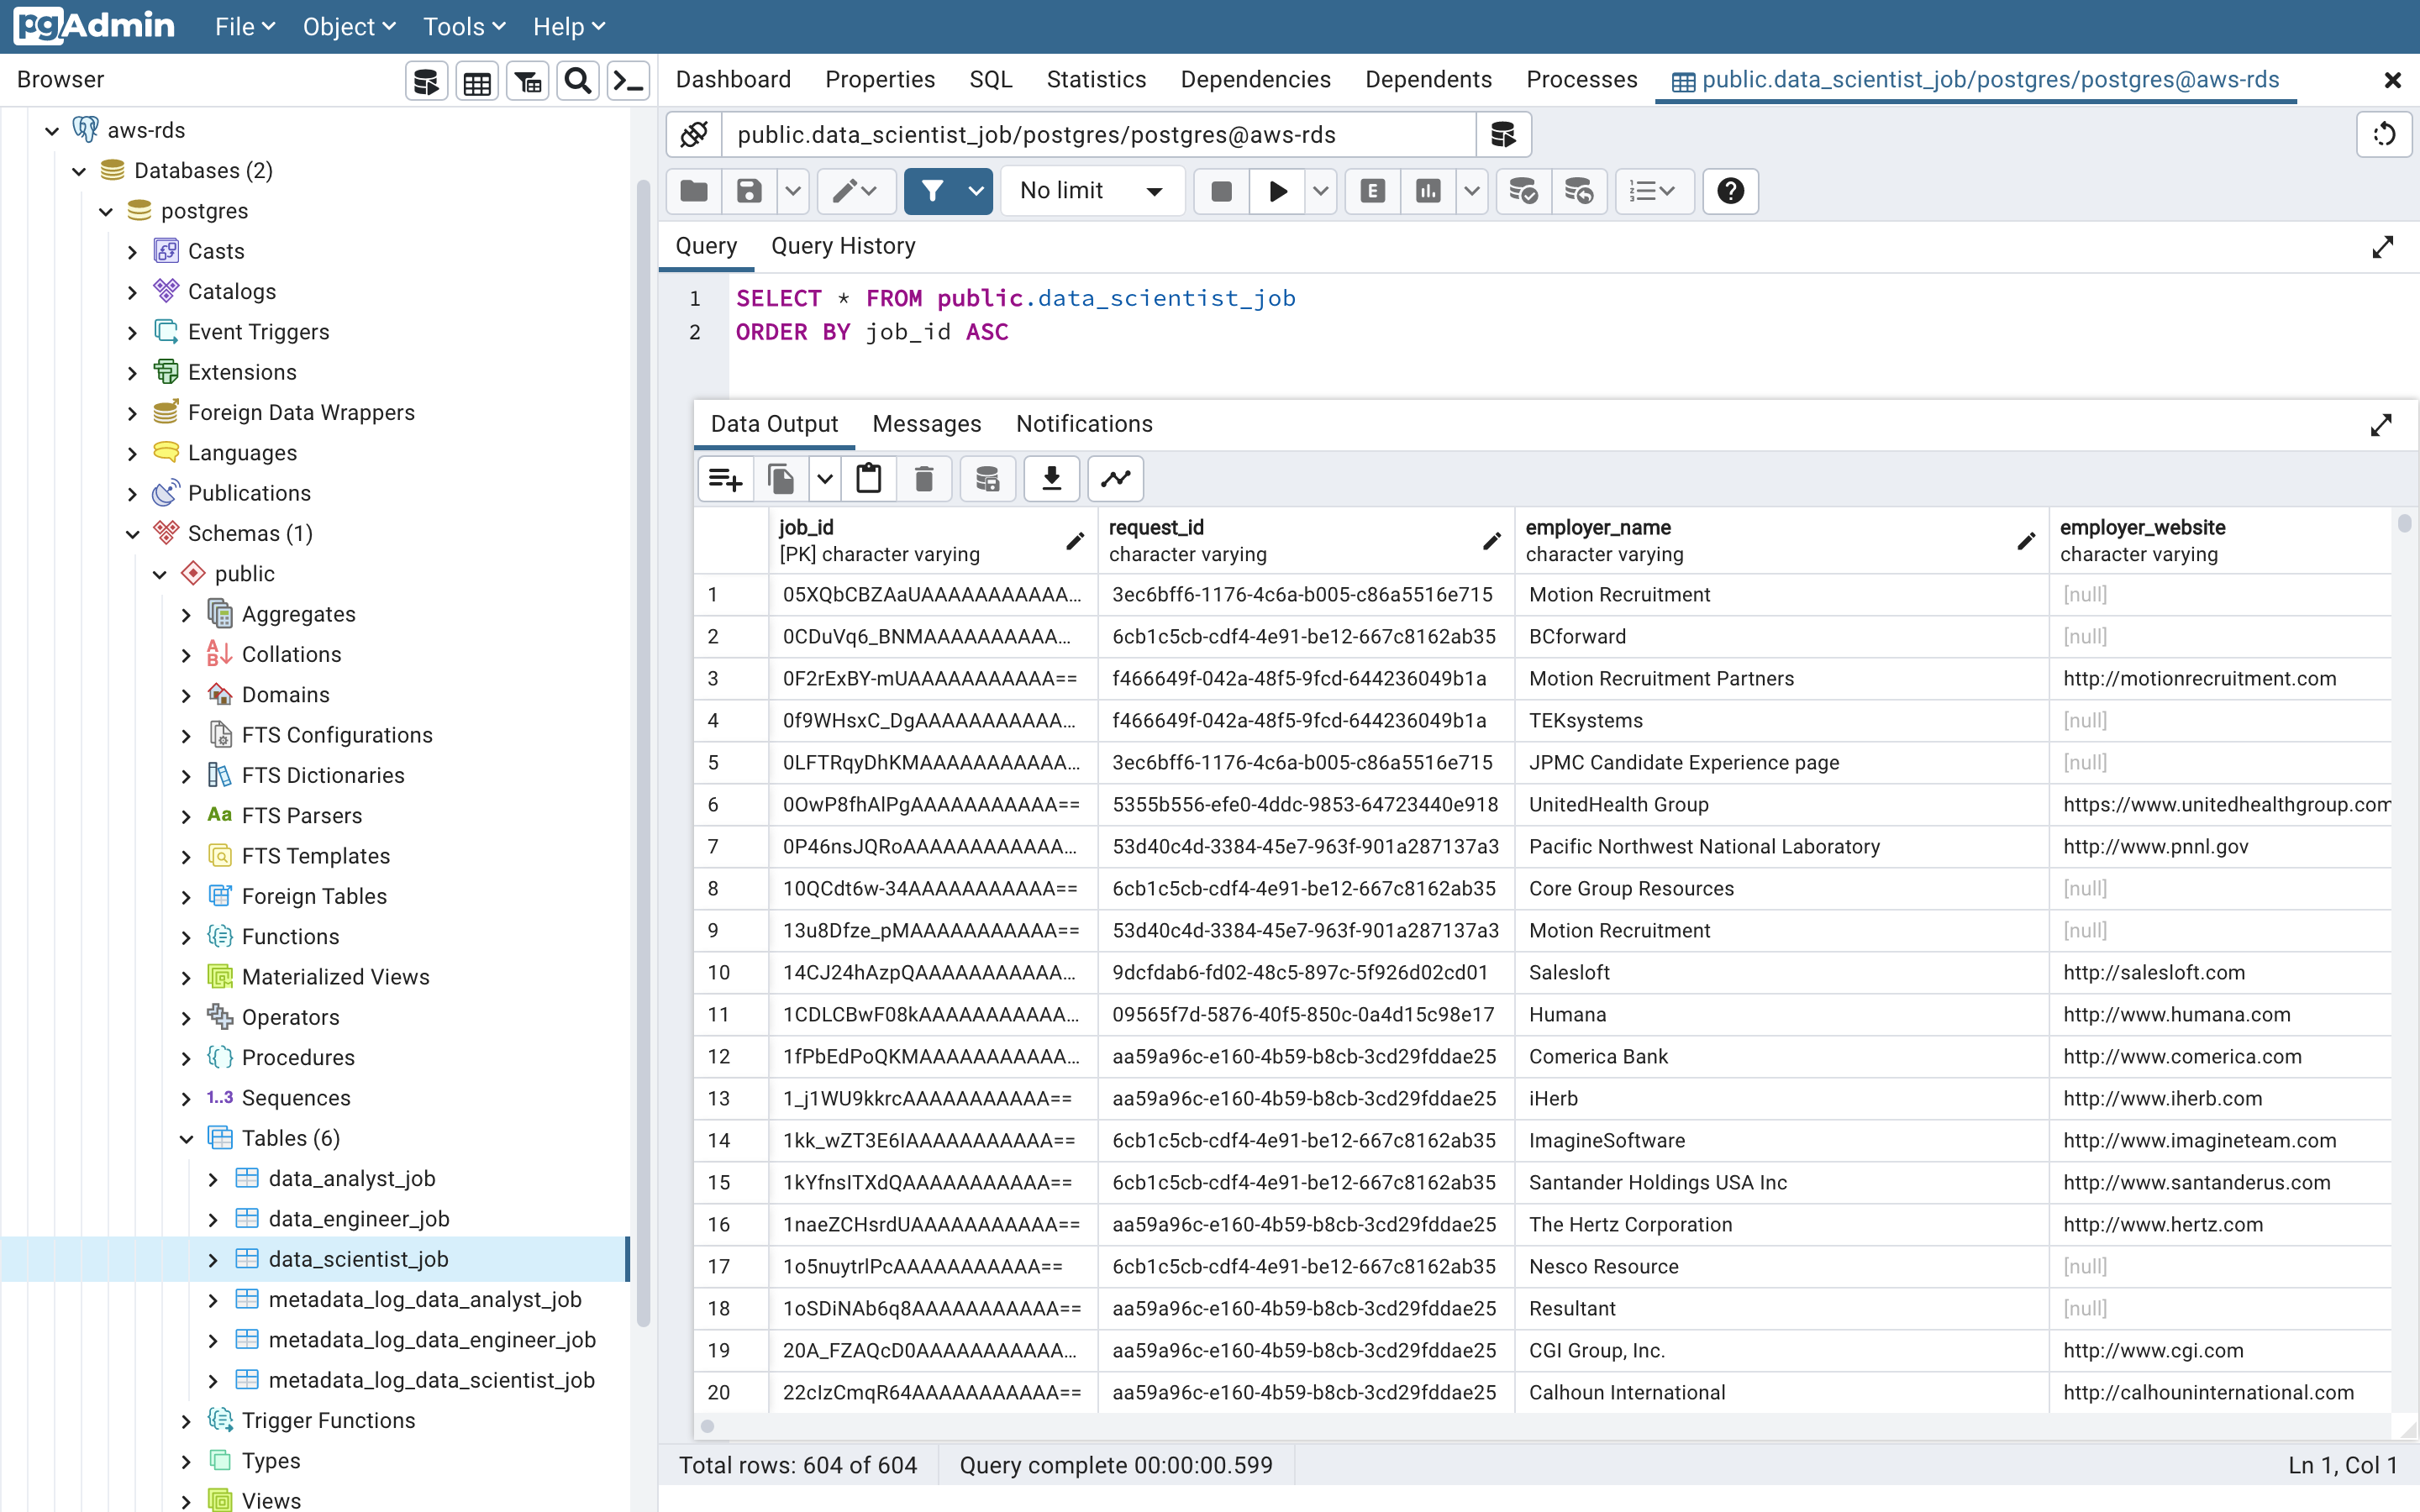Screen dimensions: 2420x1512
Task: Maximize the Data Output panel
Action: tap(2381, 425)
